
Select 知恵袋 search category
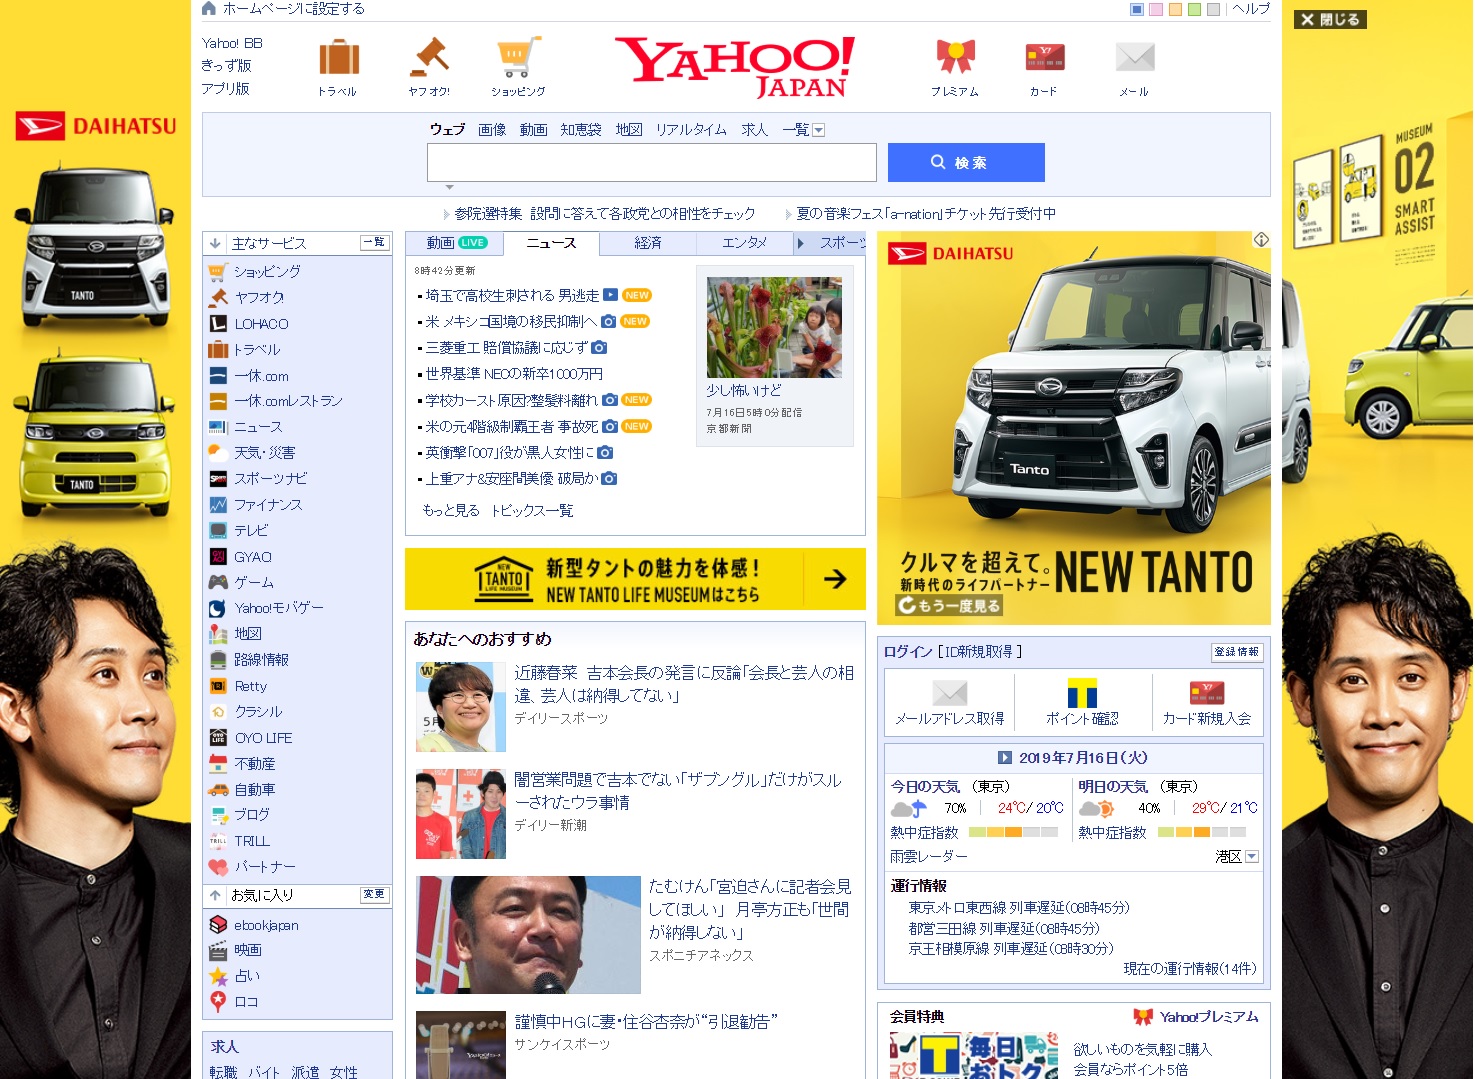pyautogui.click(x=581, y=130)
